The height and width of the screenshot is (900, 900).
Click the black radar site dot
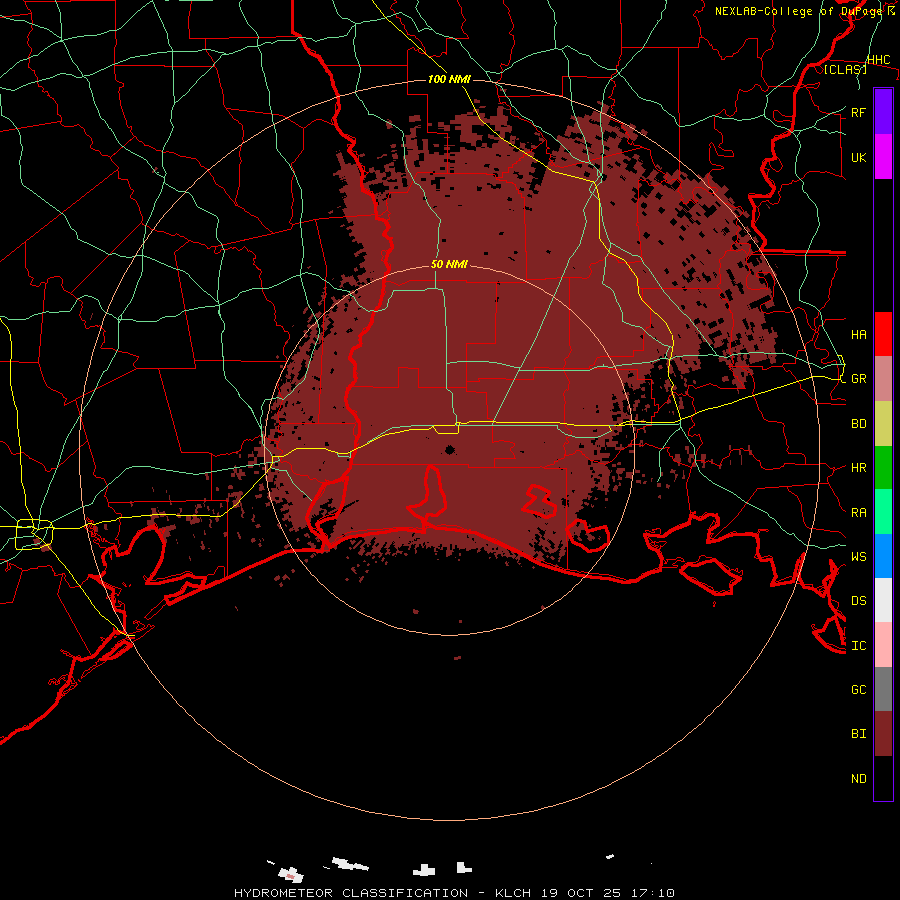[449, 449]
